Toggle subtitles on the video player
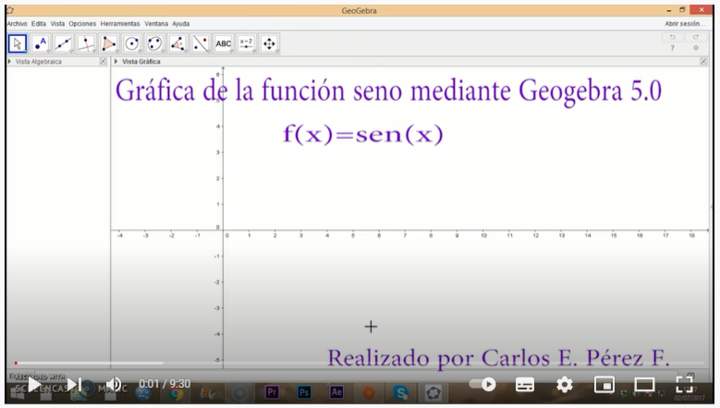This screenshot has width=720, height=408. pos(525,384)
